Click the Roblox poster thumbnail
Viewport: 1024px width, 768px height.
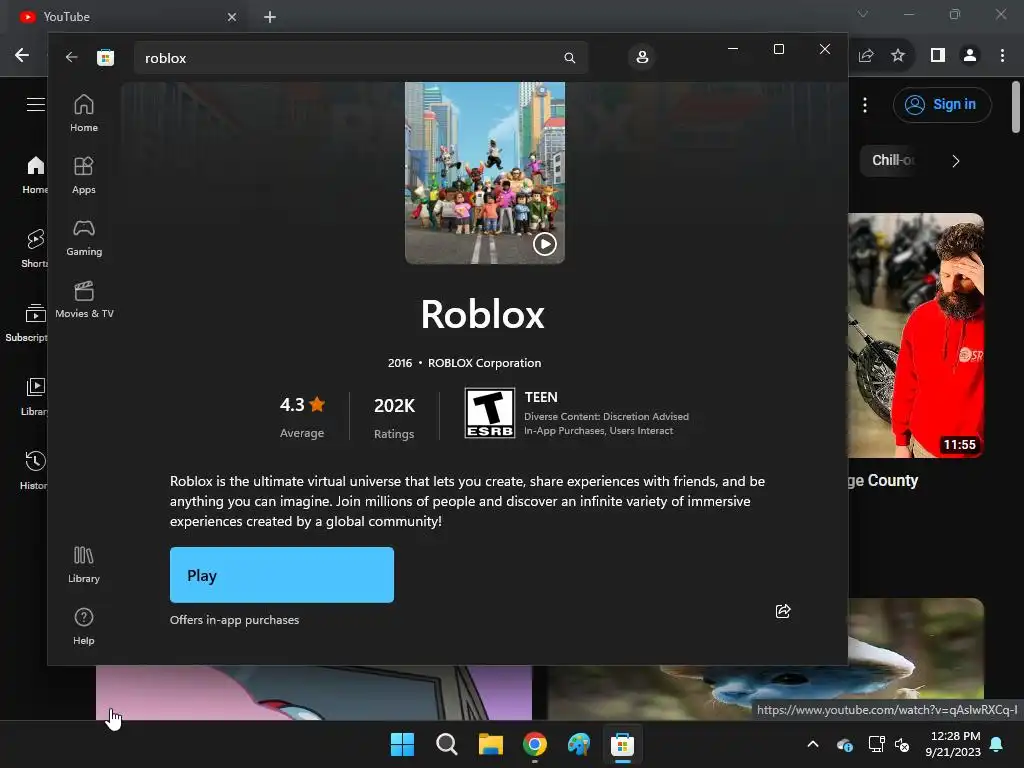[485, 173]
